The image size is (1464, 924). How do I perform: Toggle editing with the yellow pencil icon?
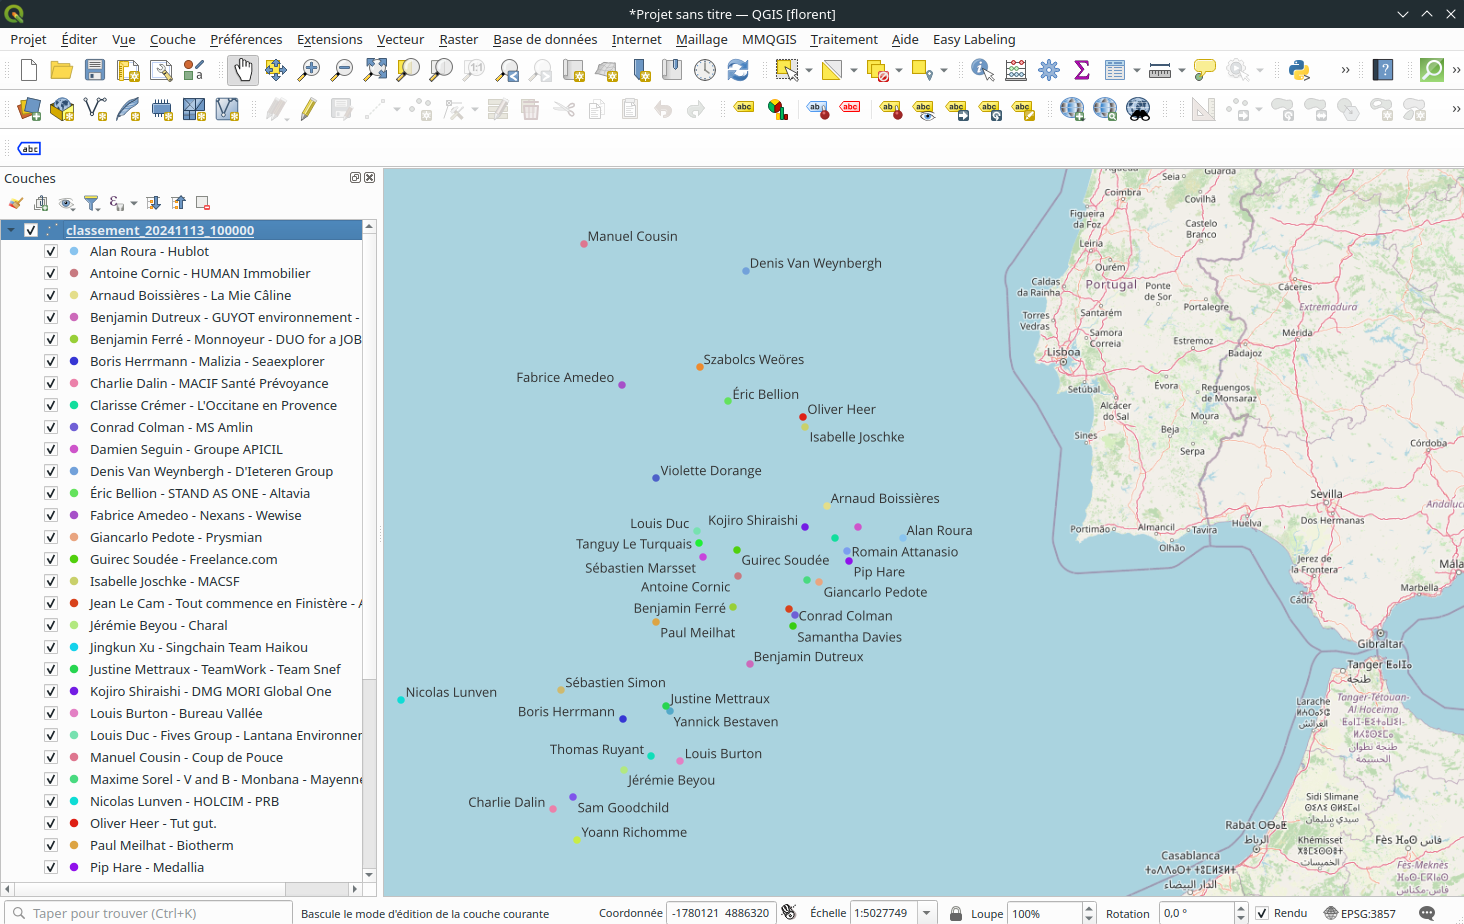click(308, 109)
